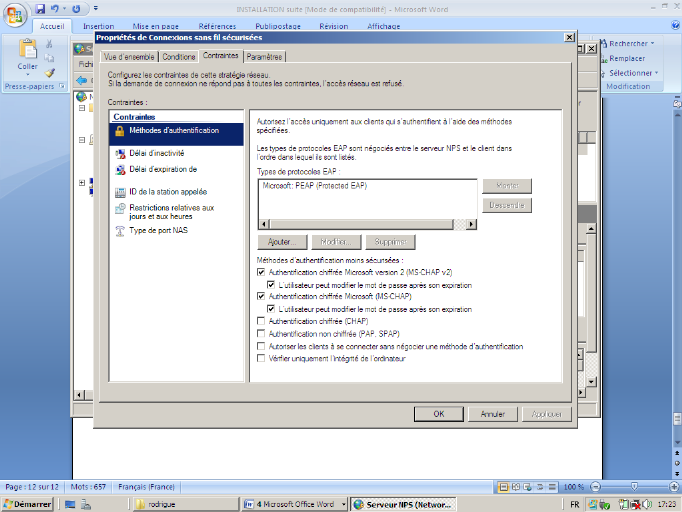Open the Affichage ribbon tab

(384, 26)
